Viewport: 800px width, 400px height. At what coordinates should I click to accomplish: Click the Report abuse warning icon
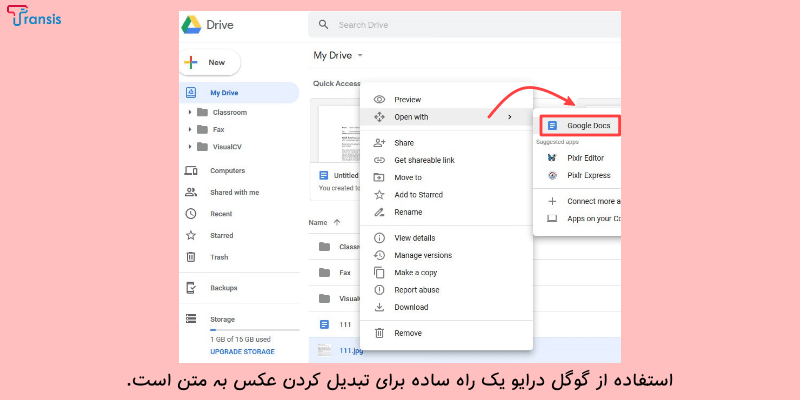(379, 290)
